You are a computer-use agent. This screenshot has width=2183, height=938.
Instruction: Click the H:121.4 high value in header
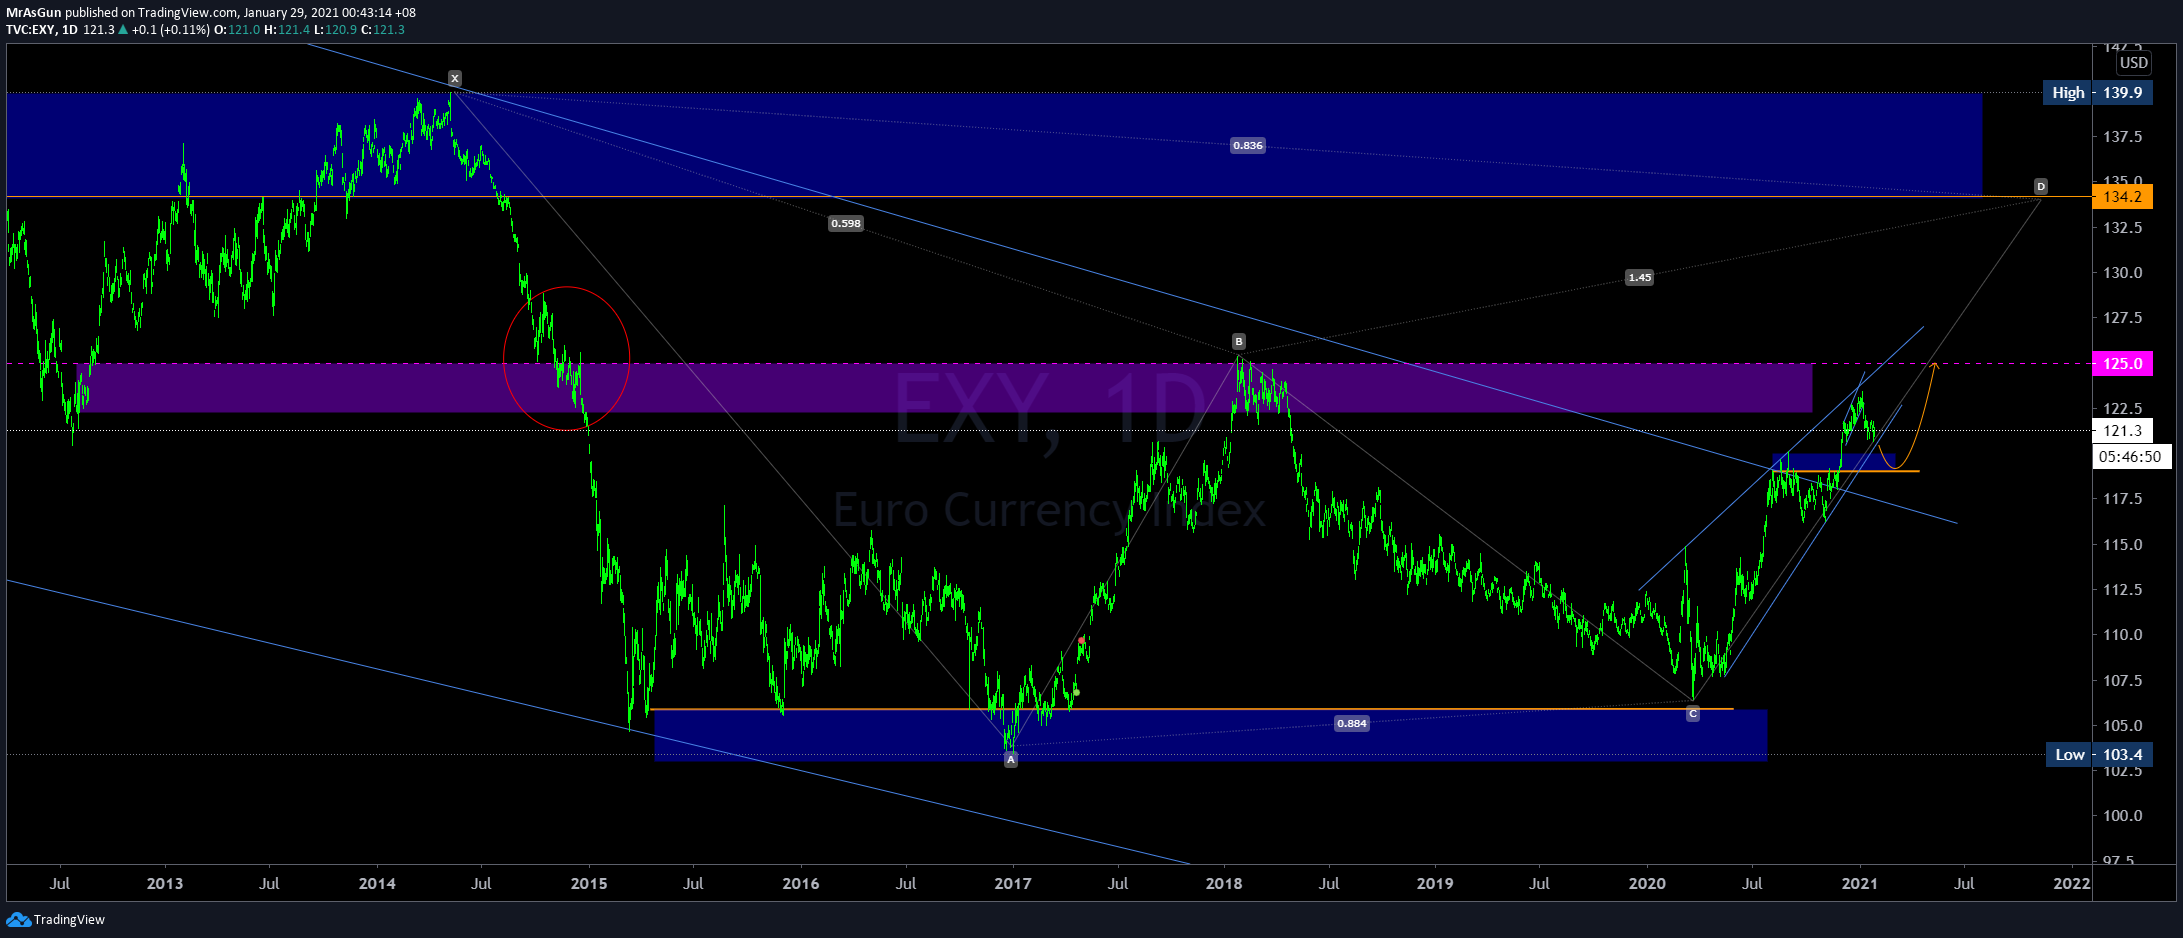[x=287, y=30]
